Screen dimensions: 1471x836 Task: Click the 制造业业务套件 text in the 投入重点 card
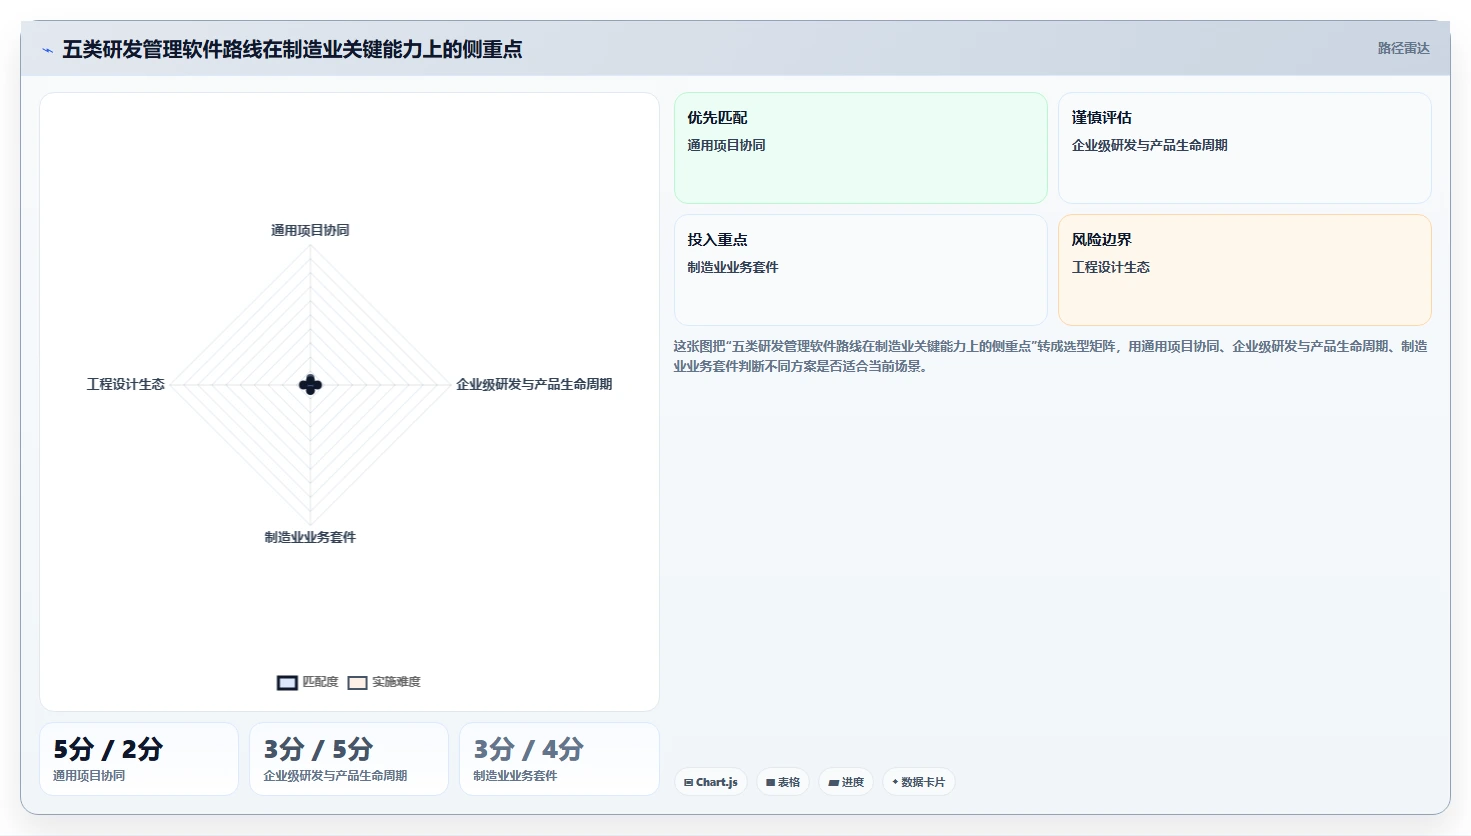(x=733, y=267)
